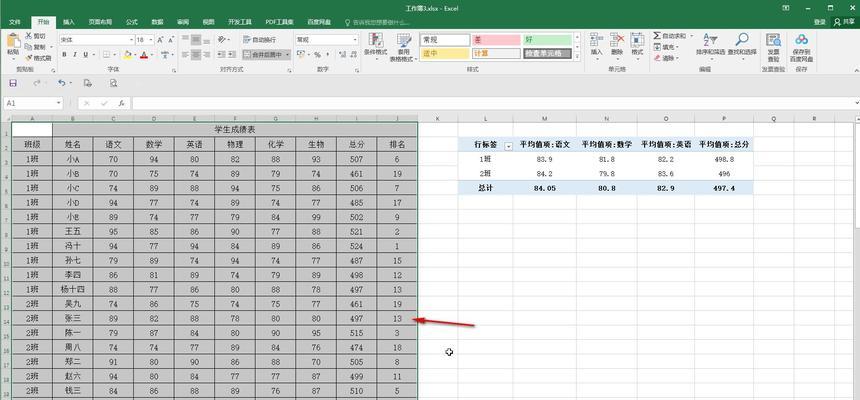Apply the 差 (Bad) cell style

tap(496, 40)
